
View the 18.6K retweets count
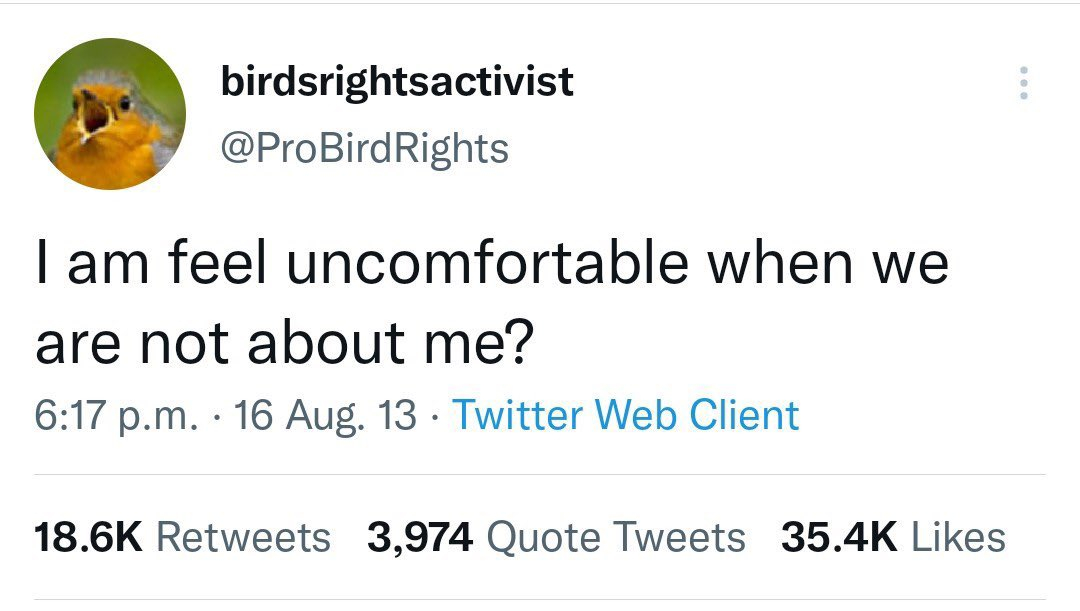coord(90,537)
